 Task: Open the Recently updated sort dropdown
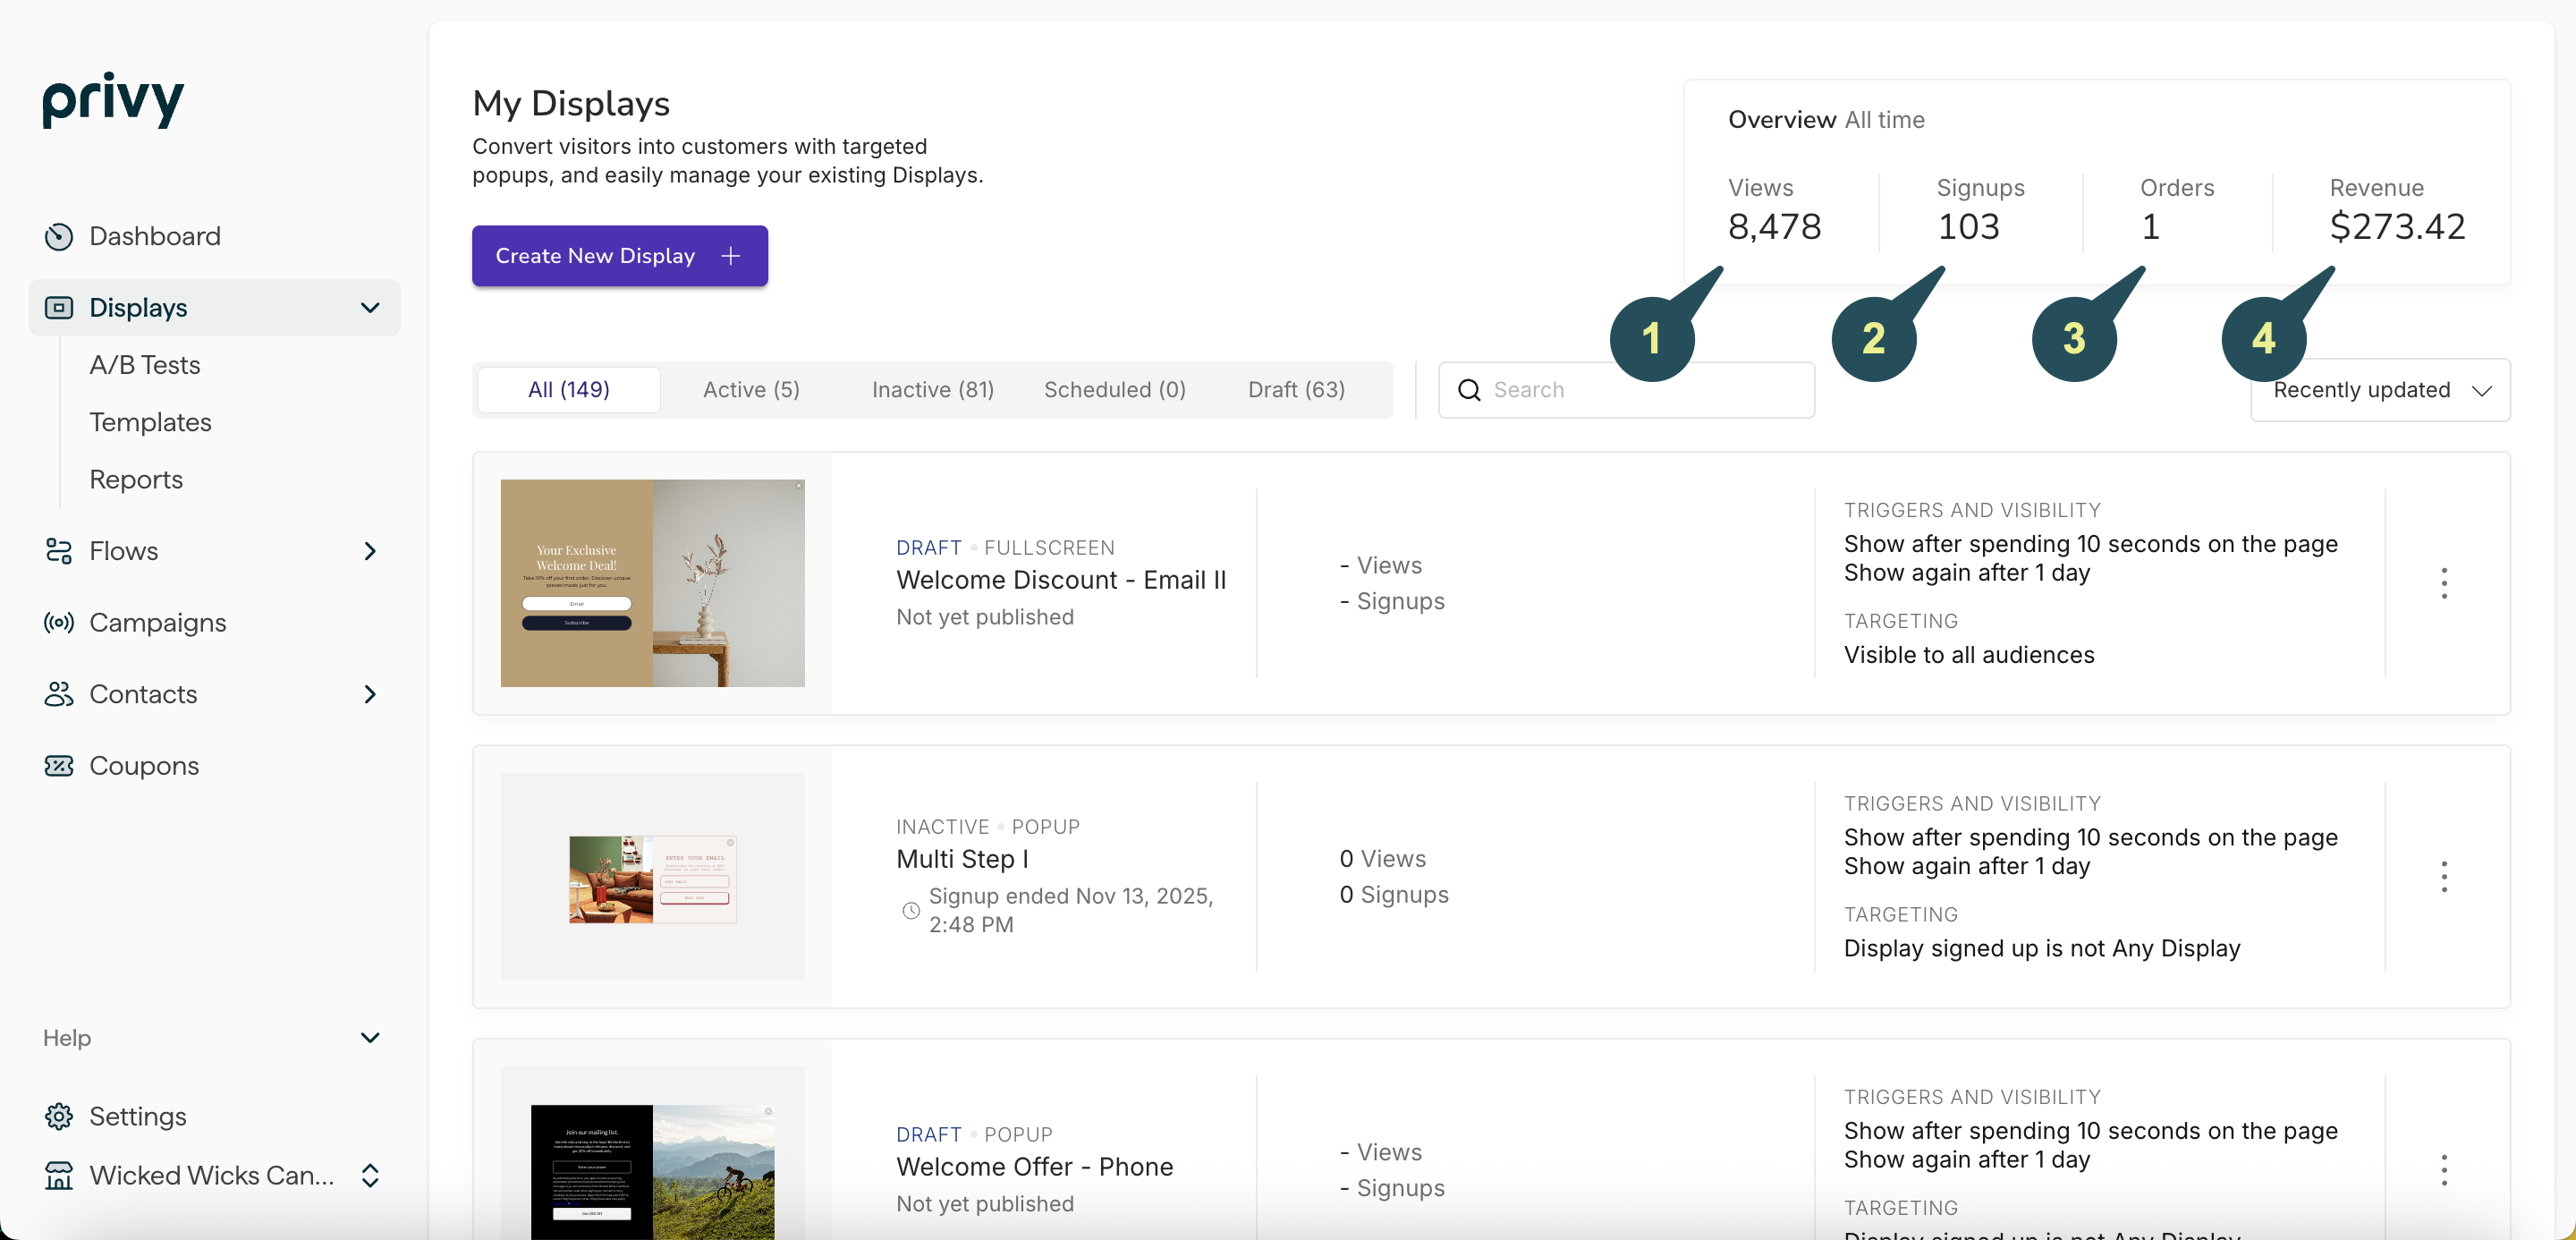tap(2379, 390)
